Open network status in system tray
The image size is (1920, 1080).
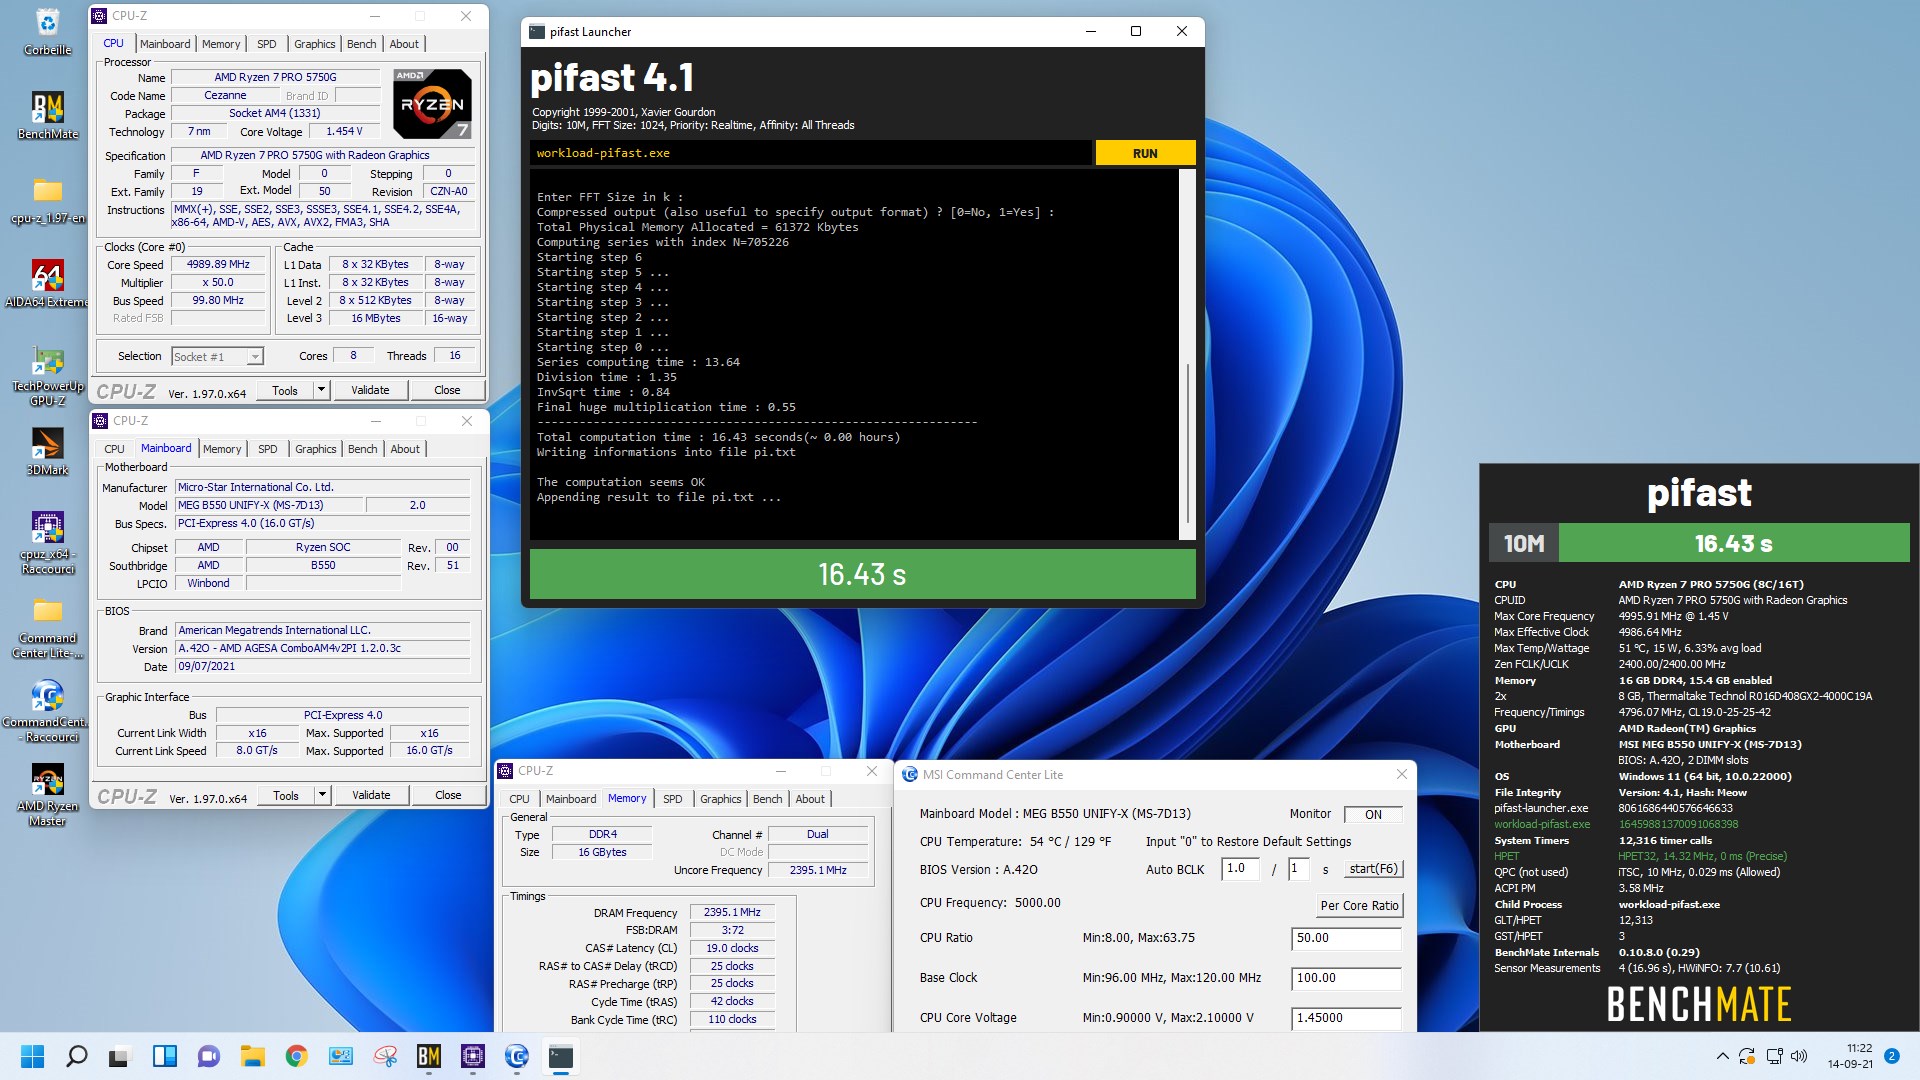click(x=1774, y=1056)
